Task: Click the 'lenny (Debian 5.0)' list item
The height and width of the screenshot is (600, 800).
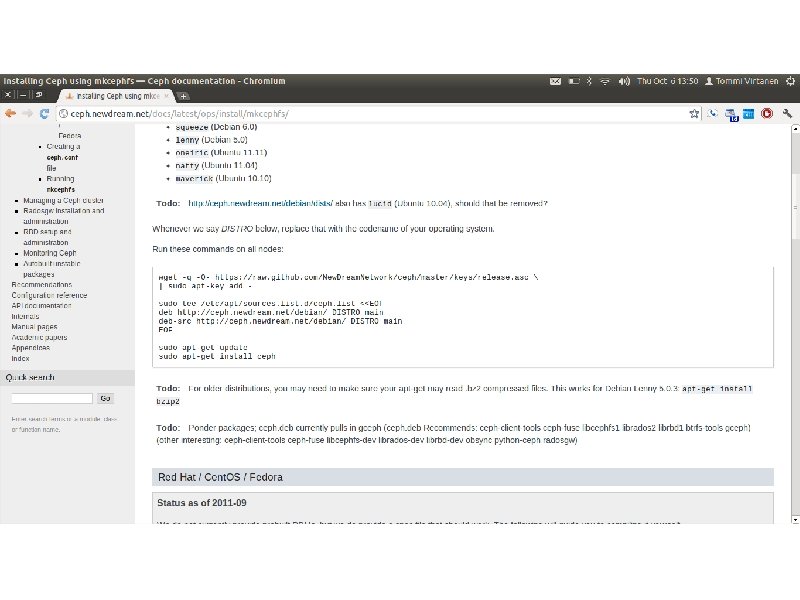Action: pyautogui.click(x=211, y=139)
